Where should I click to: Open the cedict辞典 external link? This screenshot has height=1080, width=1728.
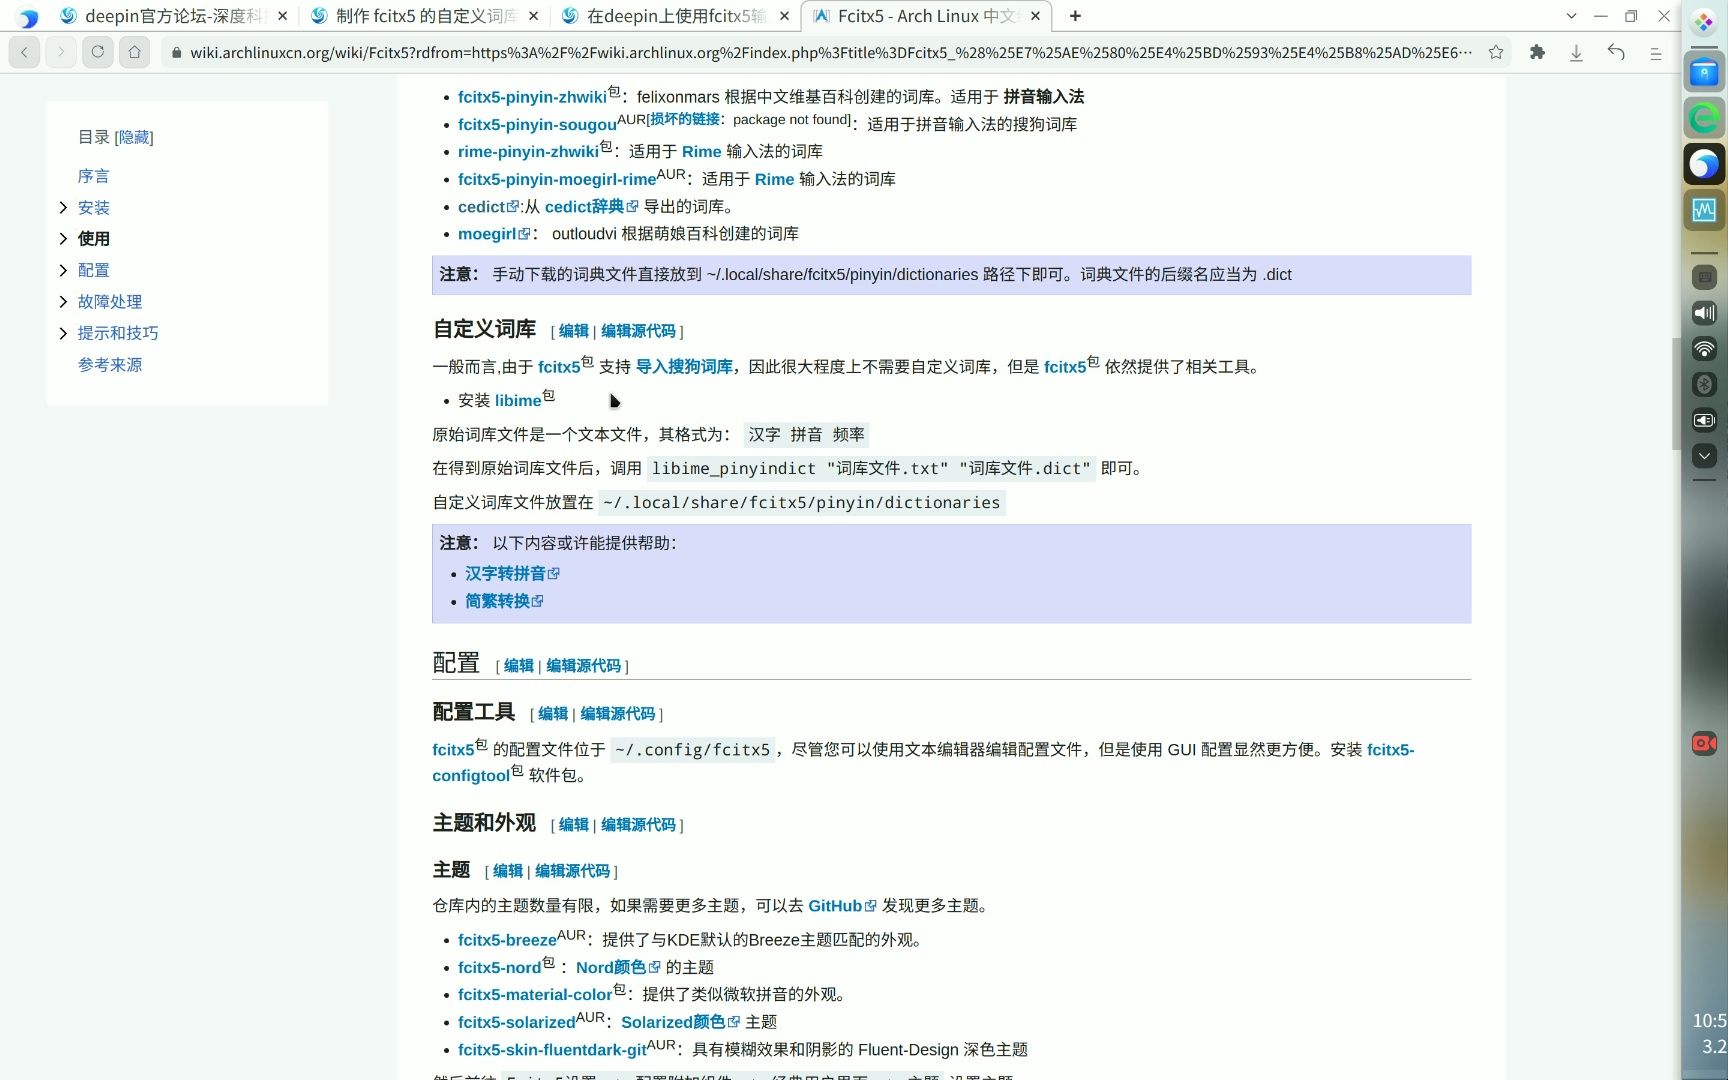590,206
